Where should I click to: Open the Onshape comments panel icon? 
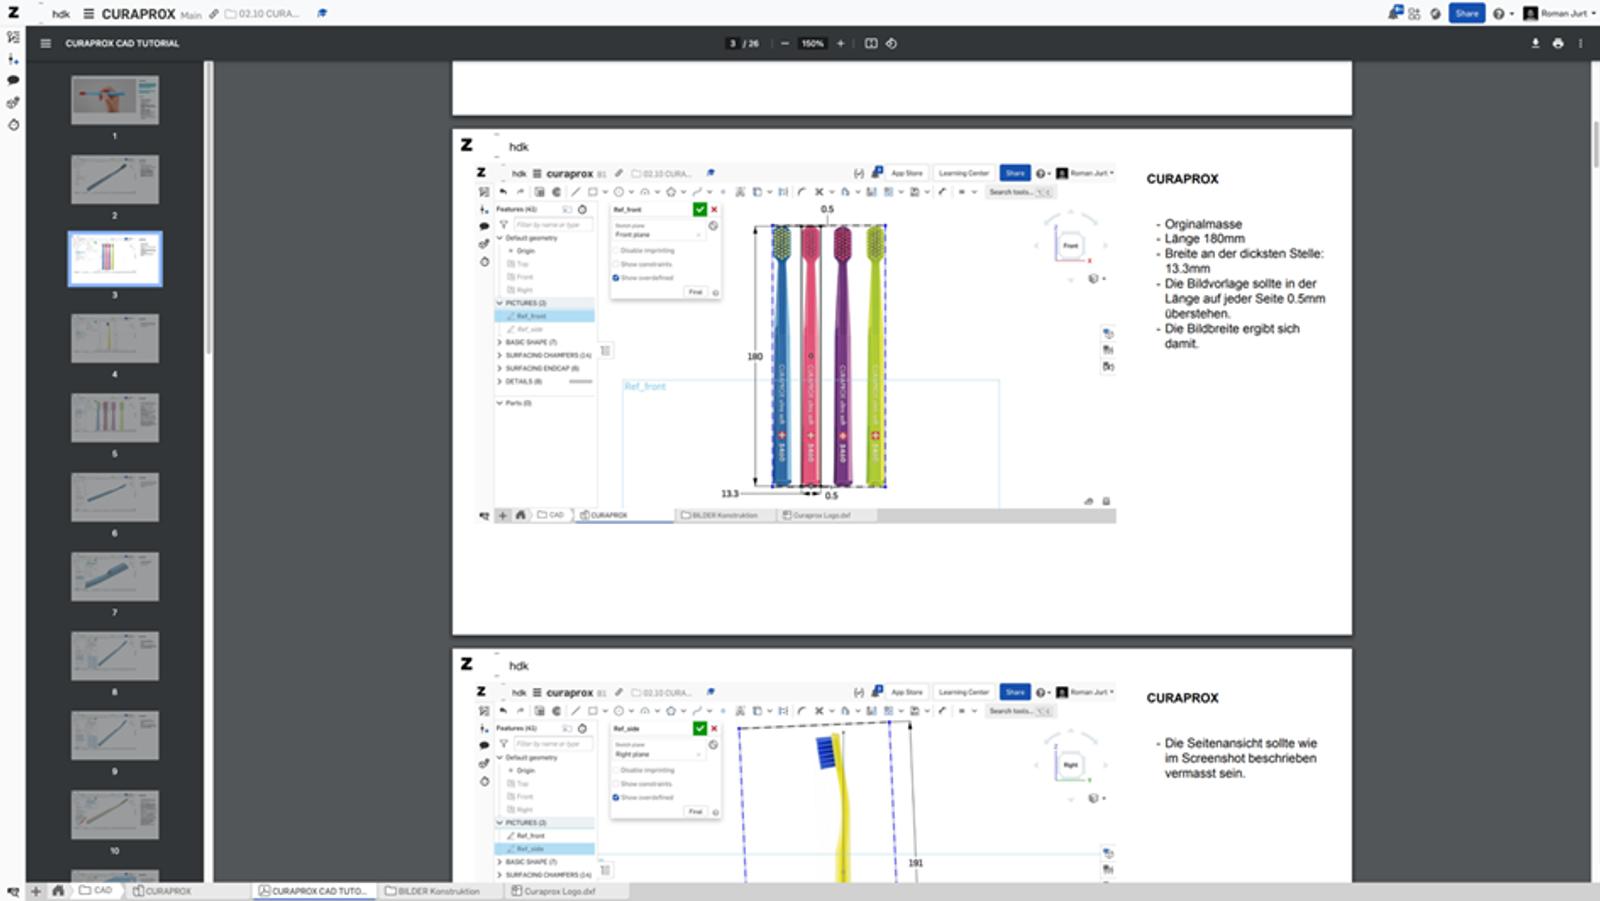(13, 80)
